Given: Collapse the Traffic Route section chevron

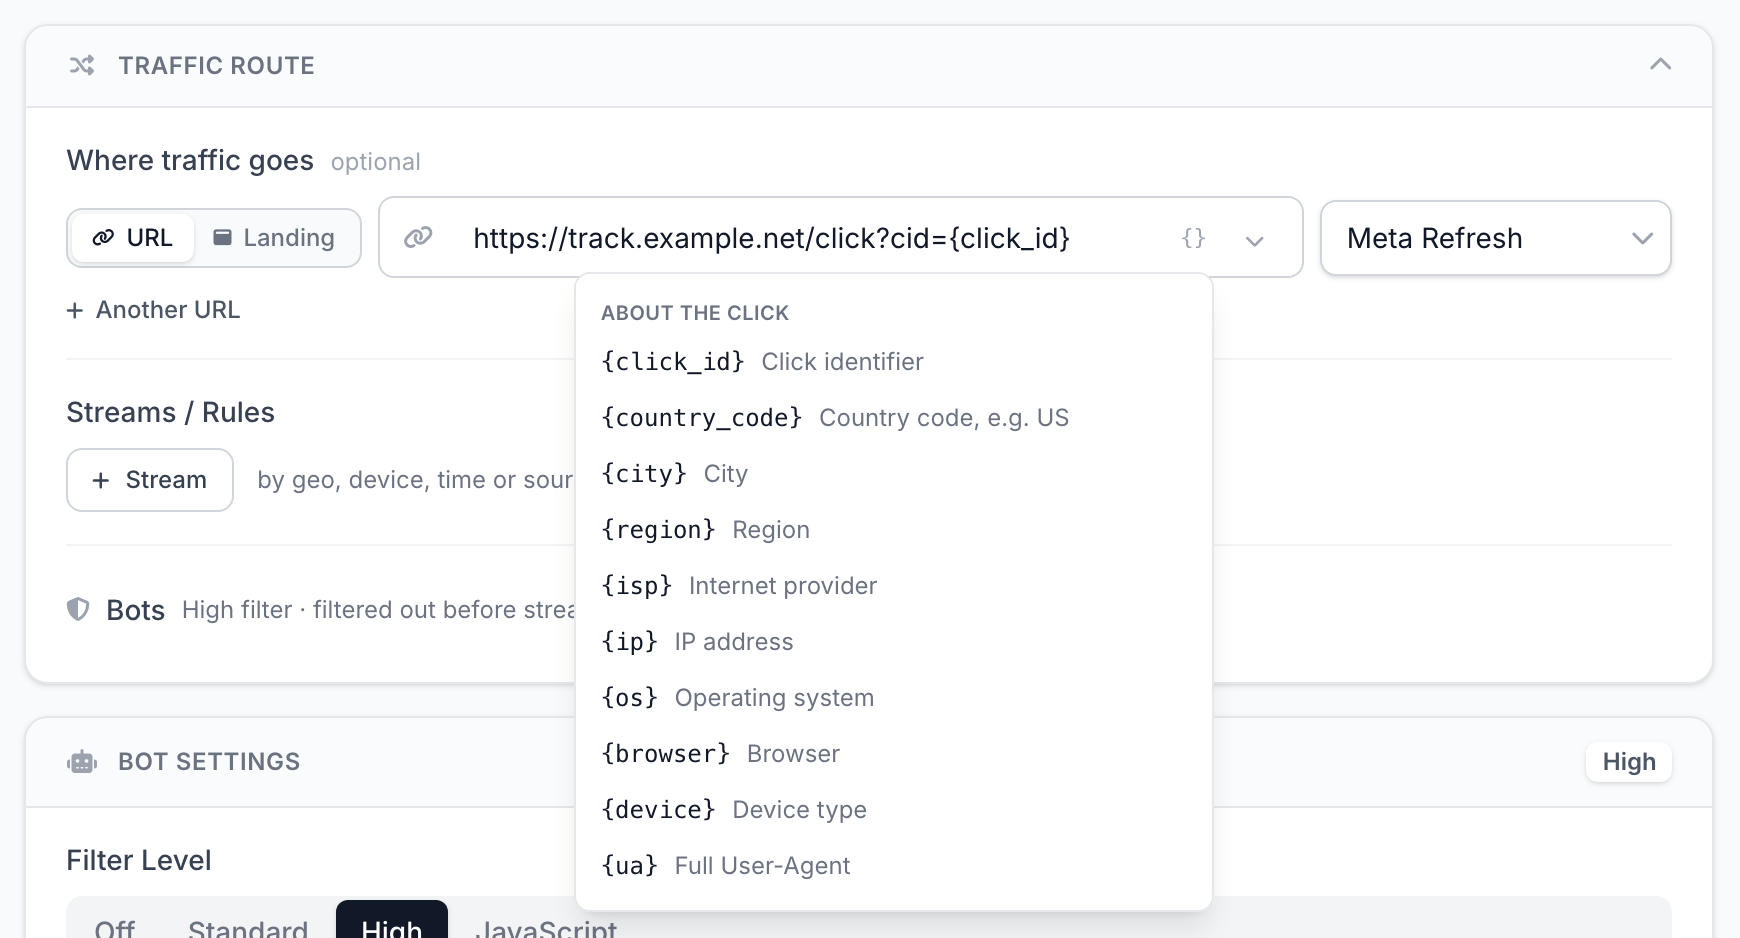Looking at the screenshot, I should tap(1660, 65).
